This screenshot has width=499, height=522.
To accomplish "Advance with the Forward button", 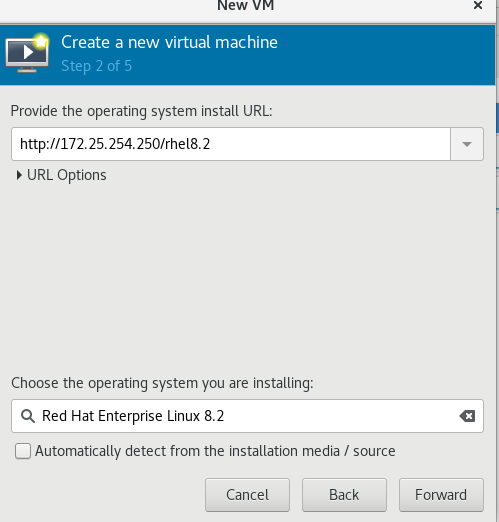I will (x=441, y=495).
